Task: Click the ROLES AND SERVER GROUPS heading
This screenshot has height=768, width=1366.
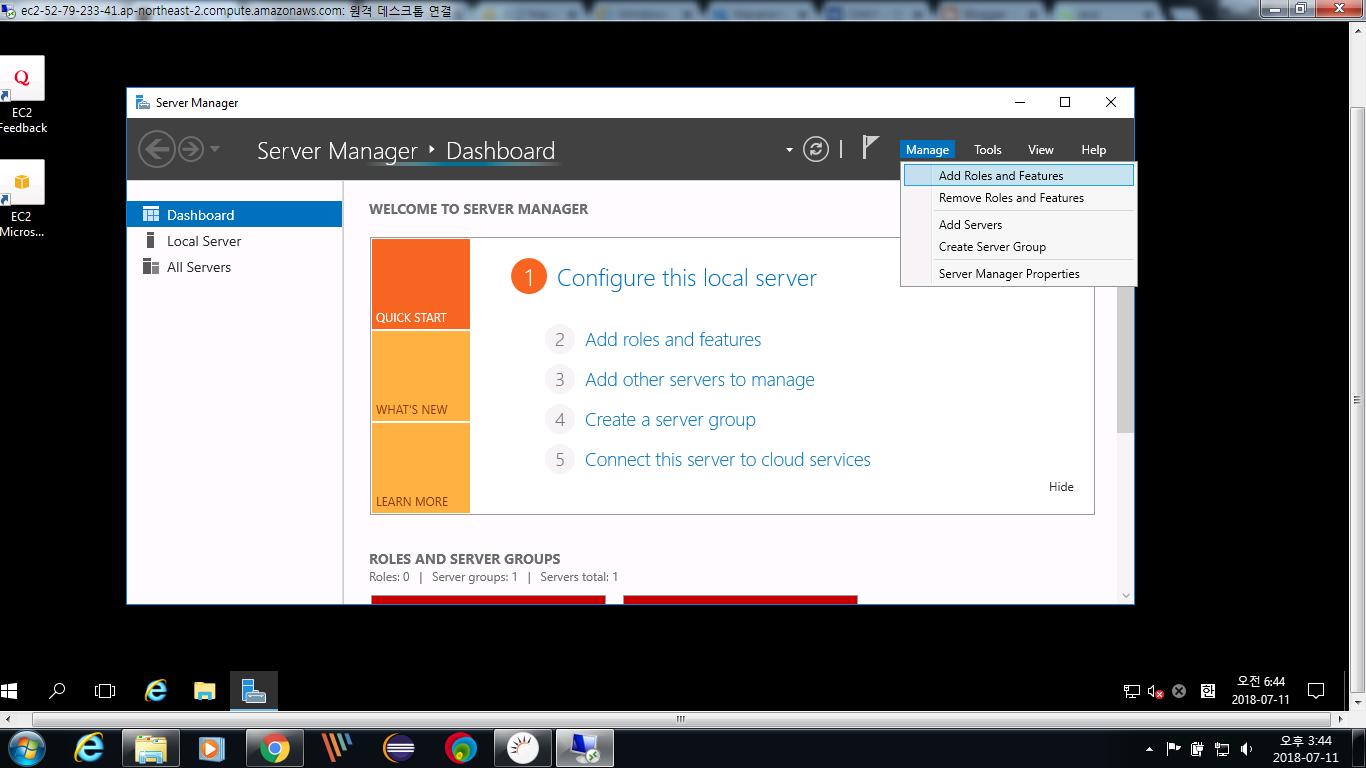Action: [x=464, y=559]
